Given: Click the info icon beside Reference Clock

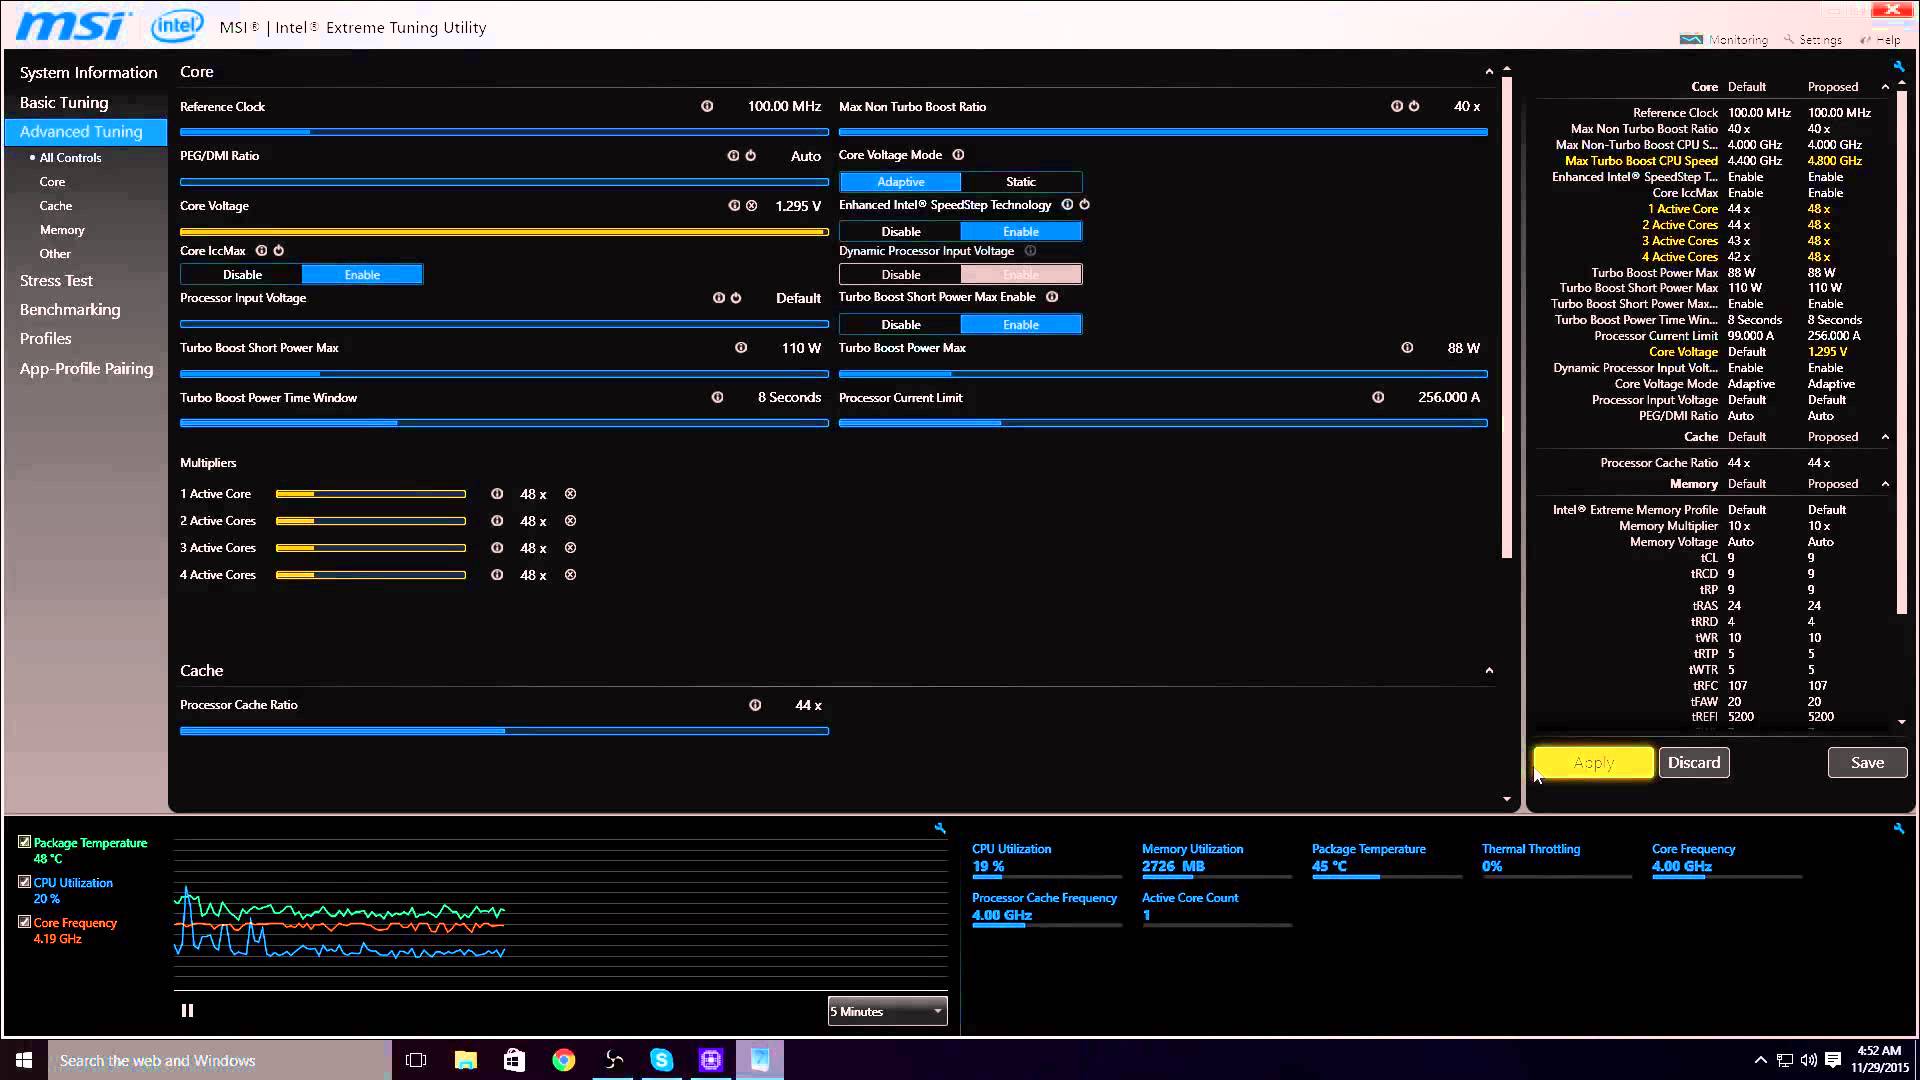Looking at the screenshot, I should tap(707, 106).
